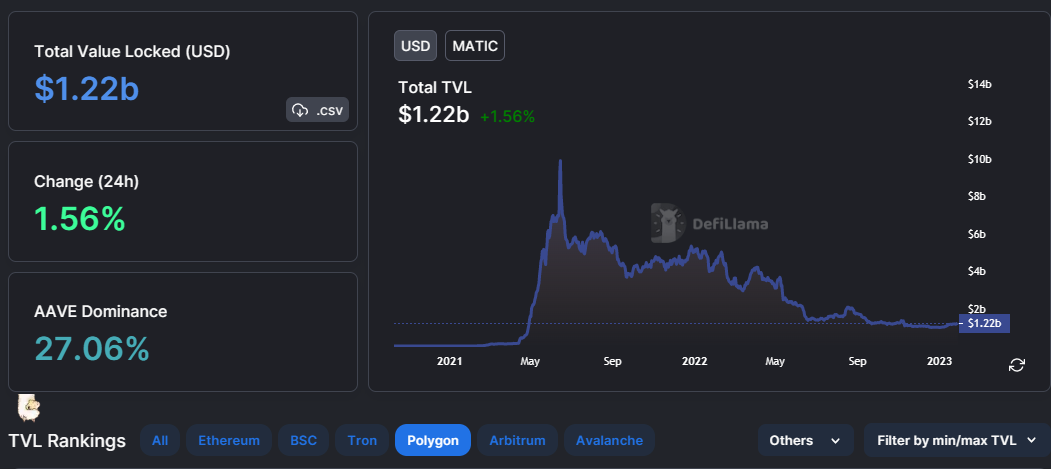Click the Change (24h) label
1051x469 pixels.
coord(86,182)
